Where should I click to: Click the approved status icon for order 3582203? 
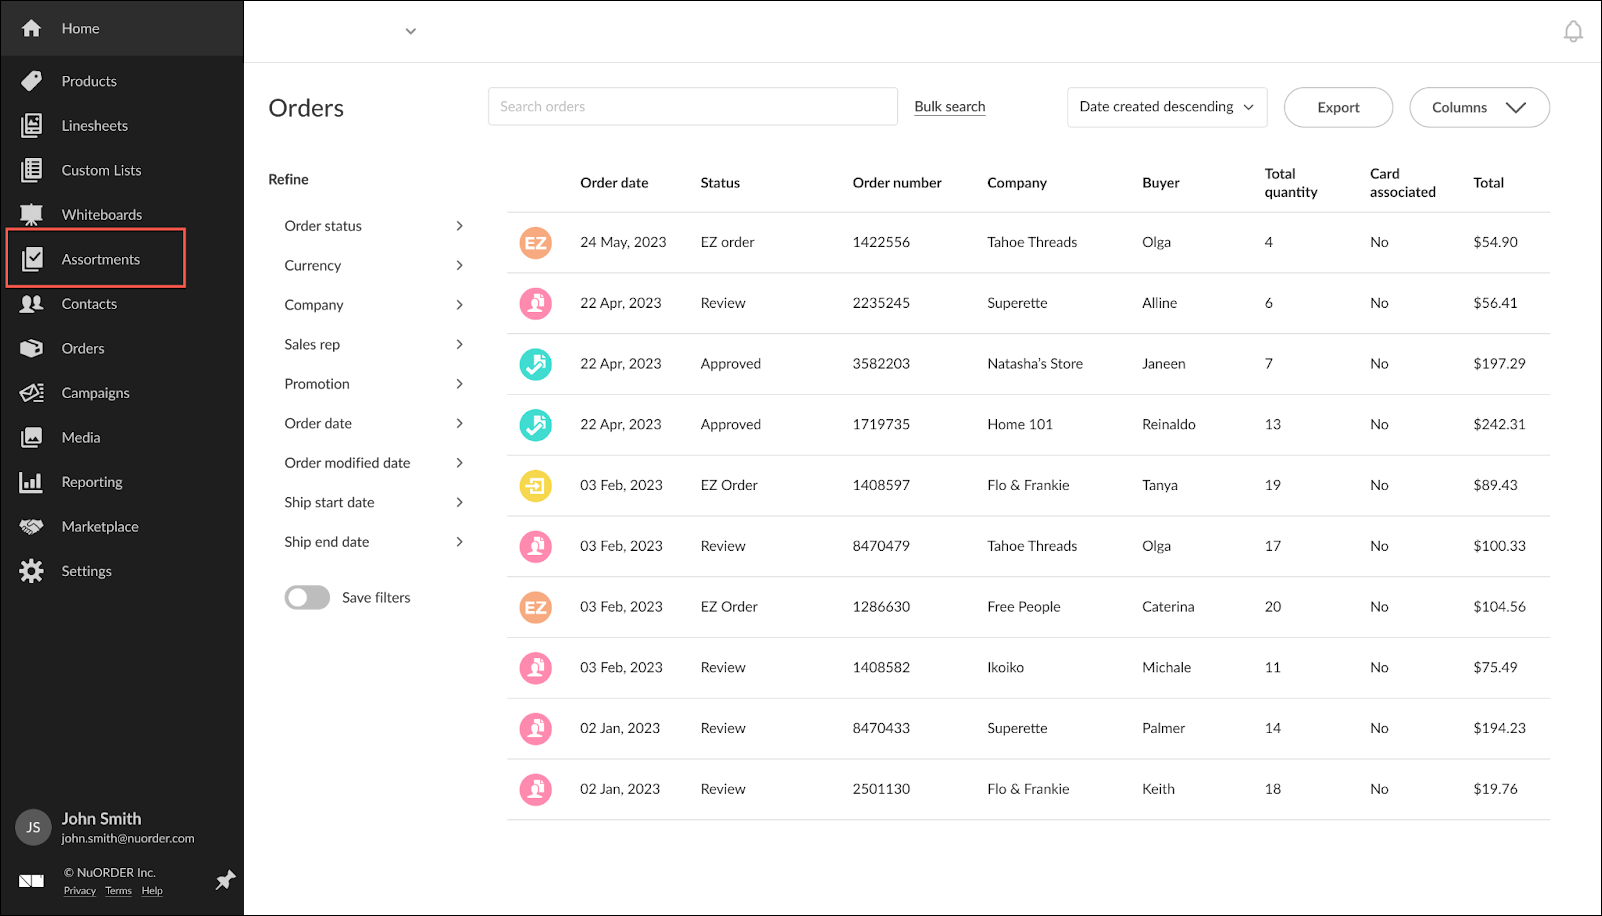(x=536, y=364)
